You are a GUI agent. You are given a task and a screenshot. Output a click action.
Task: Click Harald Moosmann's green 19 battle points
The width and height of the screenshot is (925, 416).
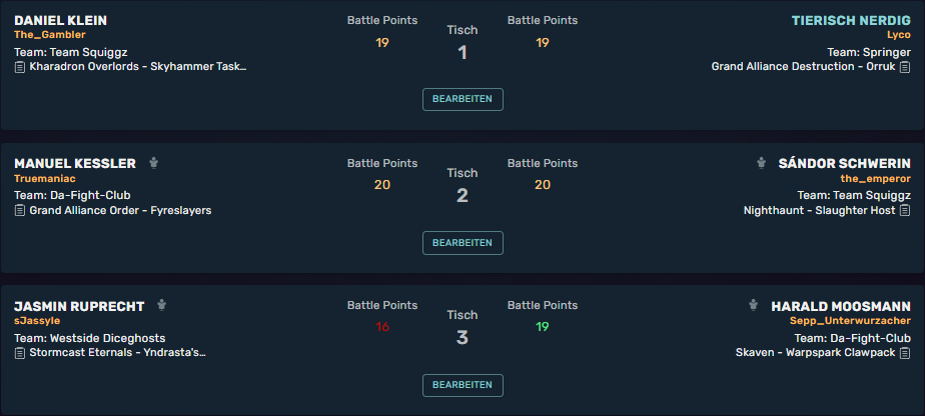(x=542, y=327)
